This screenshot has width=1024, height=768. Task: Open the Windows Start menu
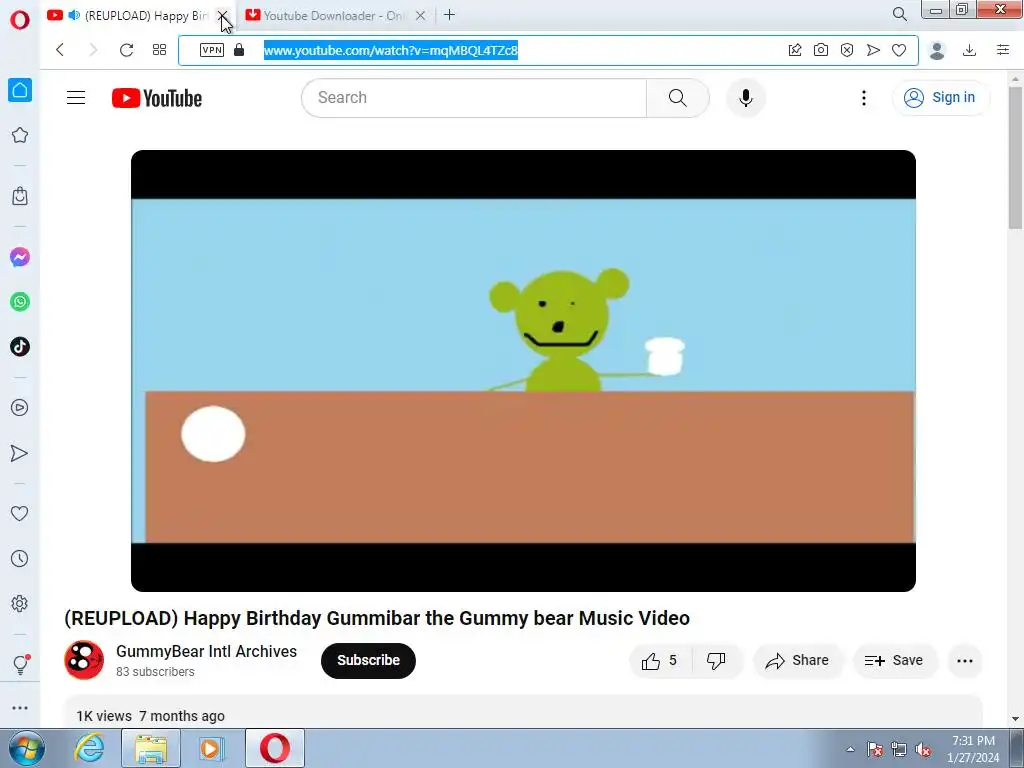coord(26,748)
